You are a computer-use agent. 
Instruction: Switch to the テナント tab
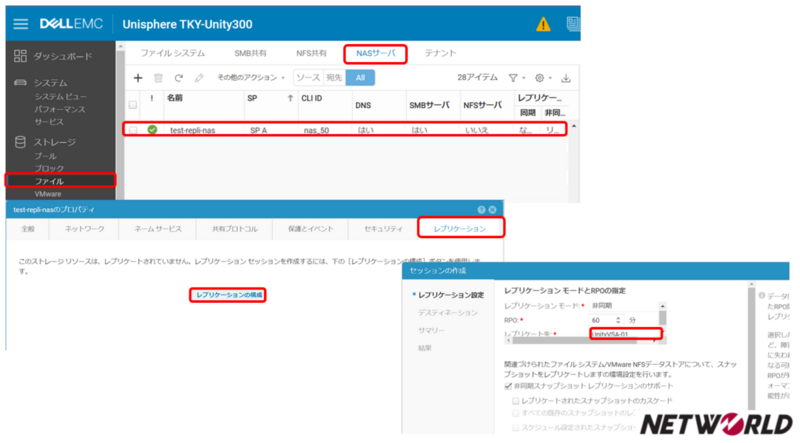(x=440, y=53)
